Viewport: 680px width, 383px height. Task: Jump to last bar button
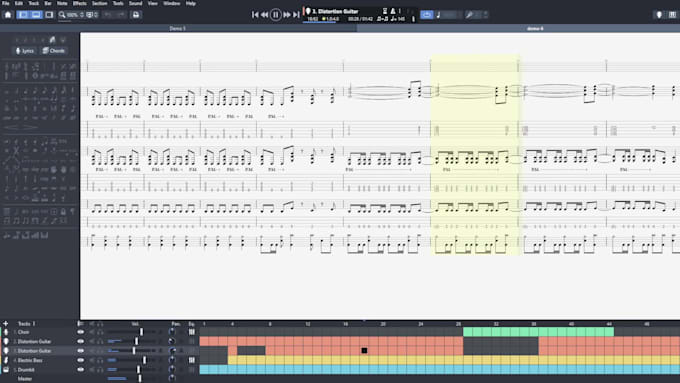tap(296, 15)
